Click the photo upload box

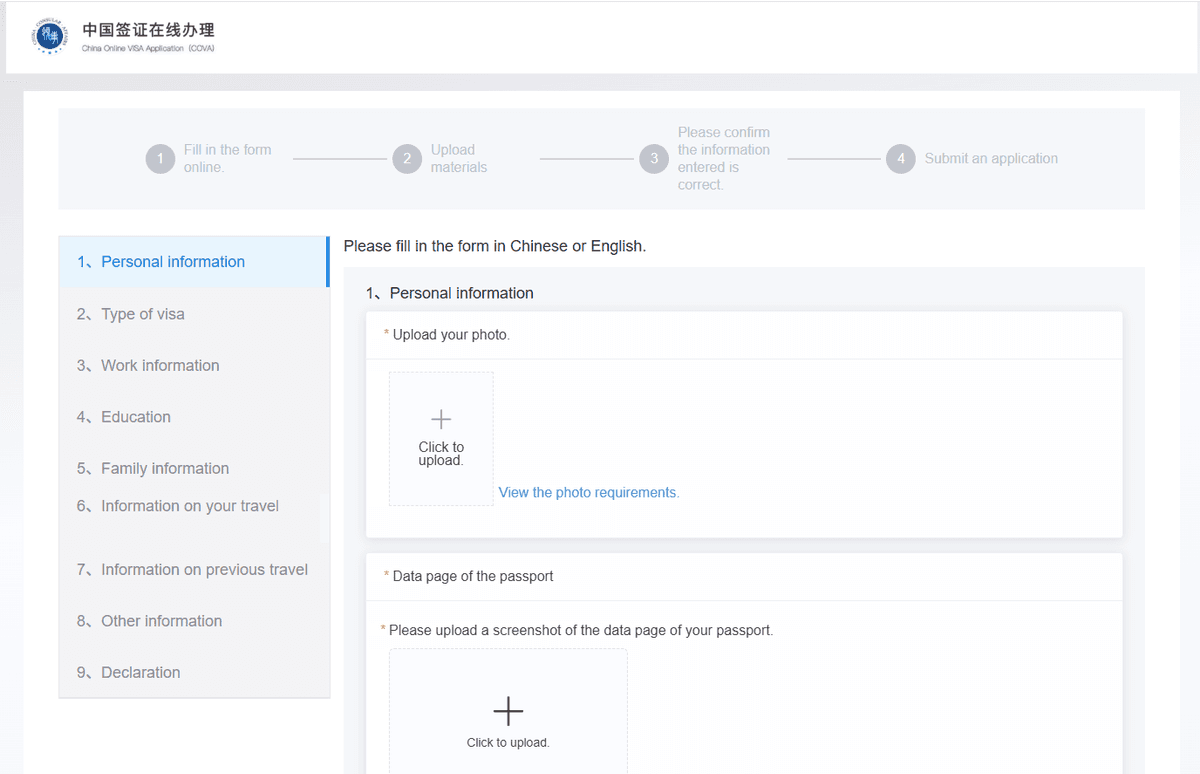441,439
